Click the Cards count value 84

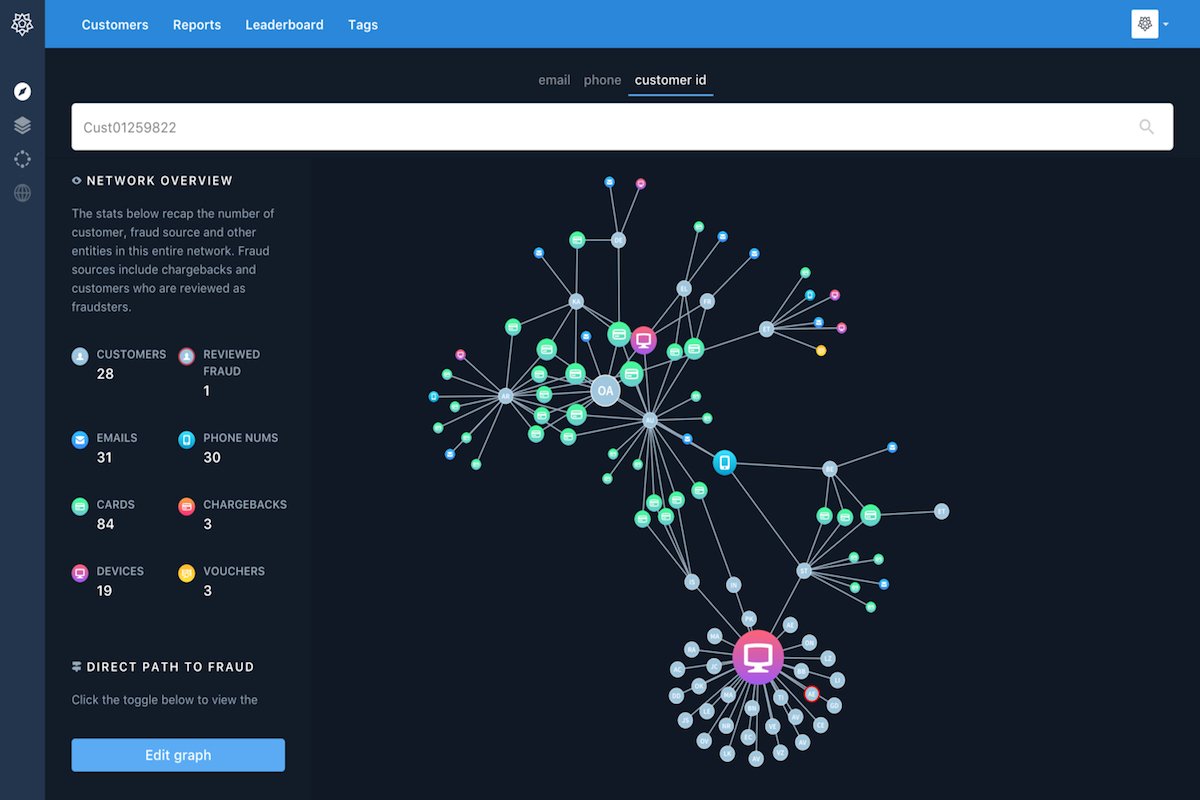106,524
